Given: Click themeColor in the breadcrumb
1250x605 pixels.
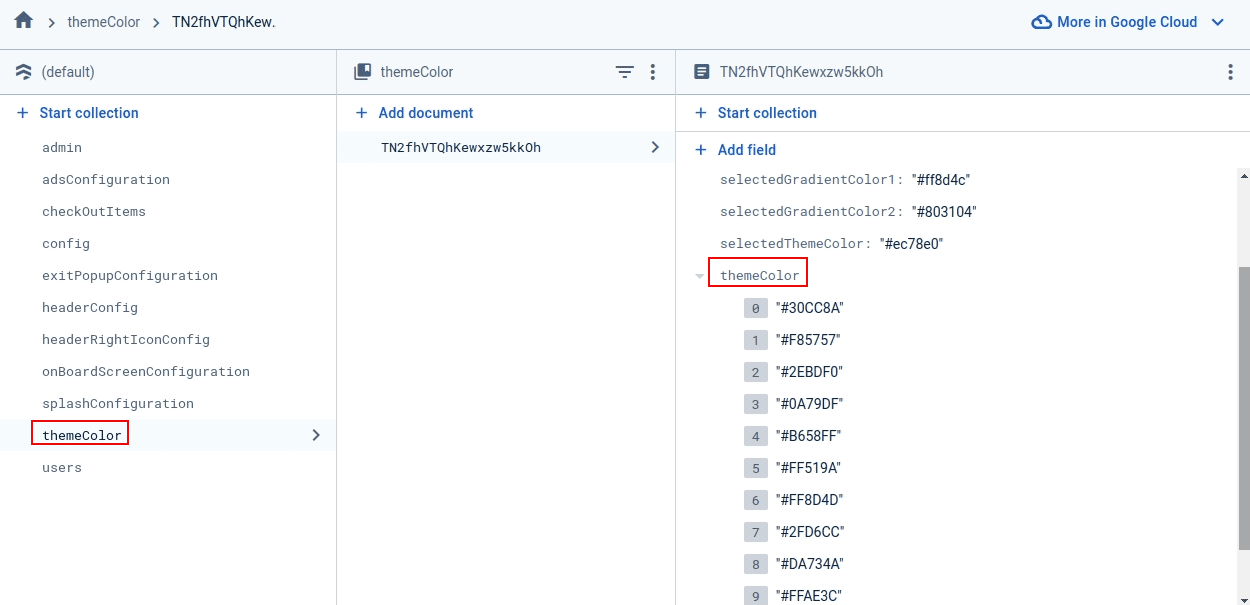Looking at the screenshot, I should pyautogui.click(x=104, y=22).
